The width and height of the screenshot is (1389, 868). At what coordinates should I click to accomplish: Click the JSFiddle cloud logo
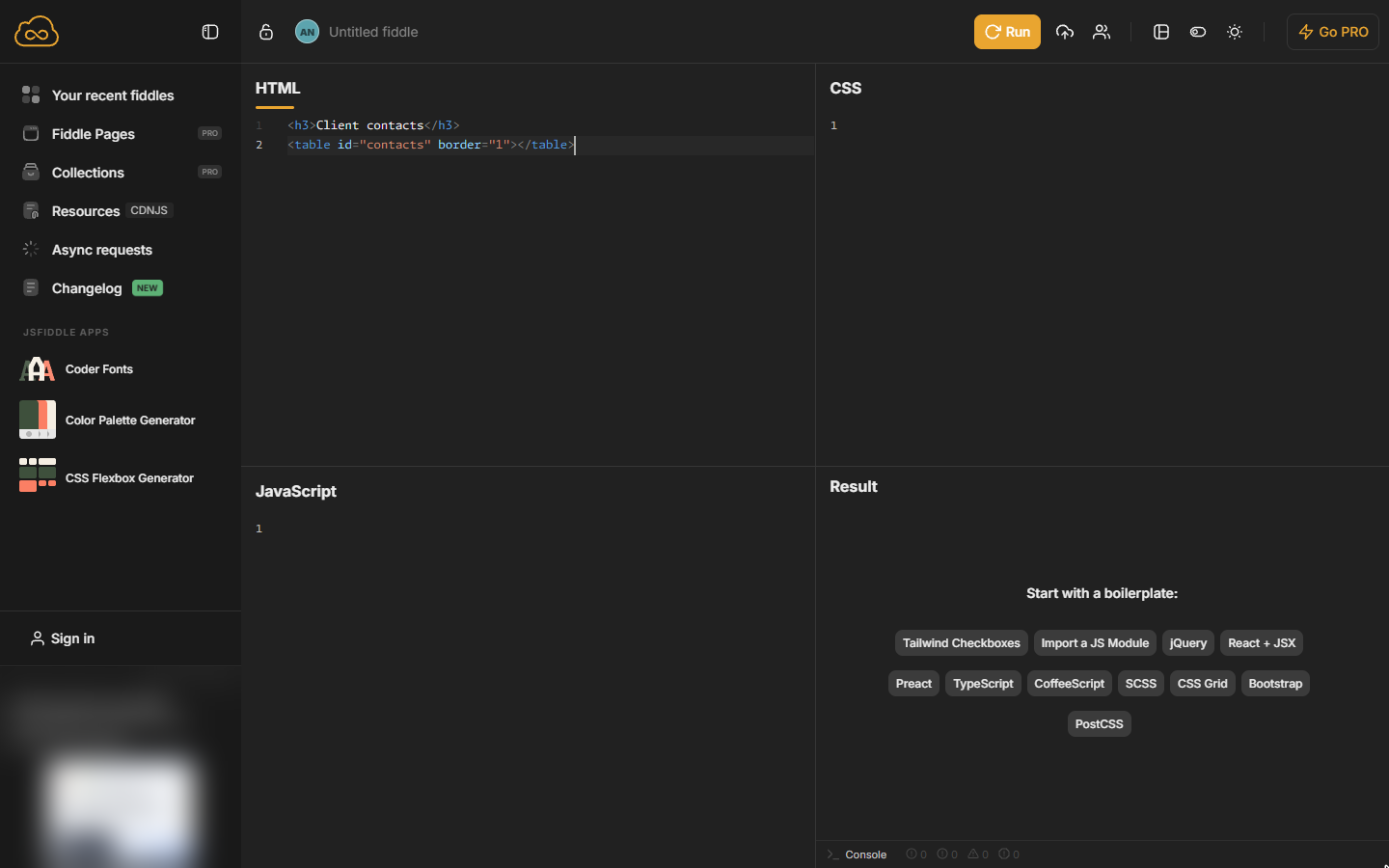tap(37, 32)
